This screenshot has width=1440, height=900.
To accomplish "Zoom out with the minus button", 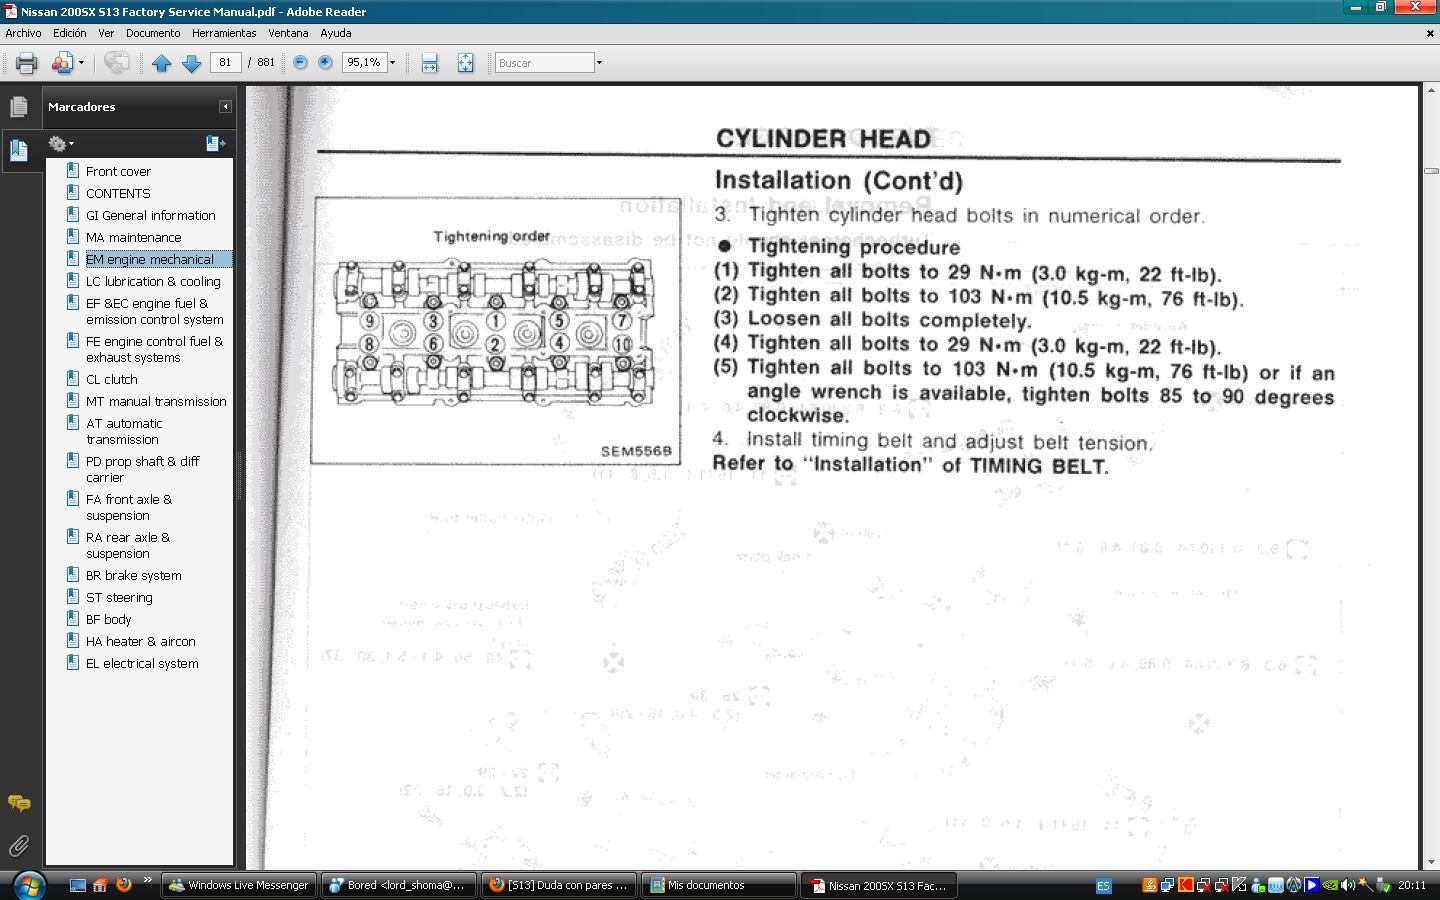I will coord(300,62).
